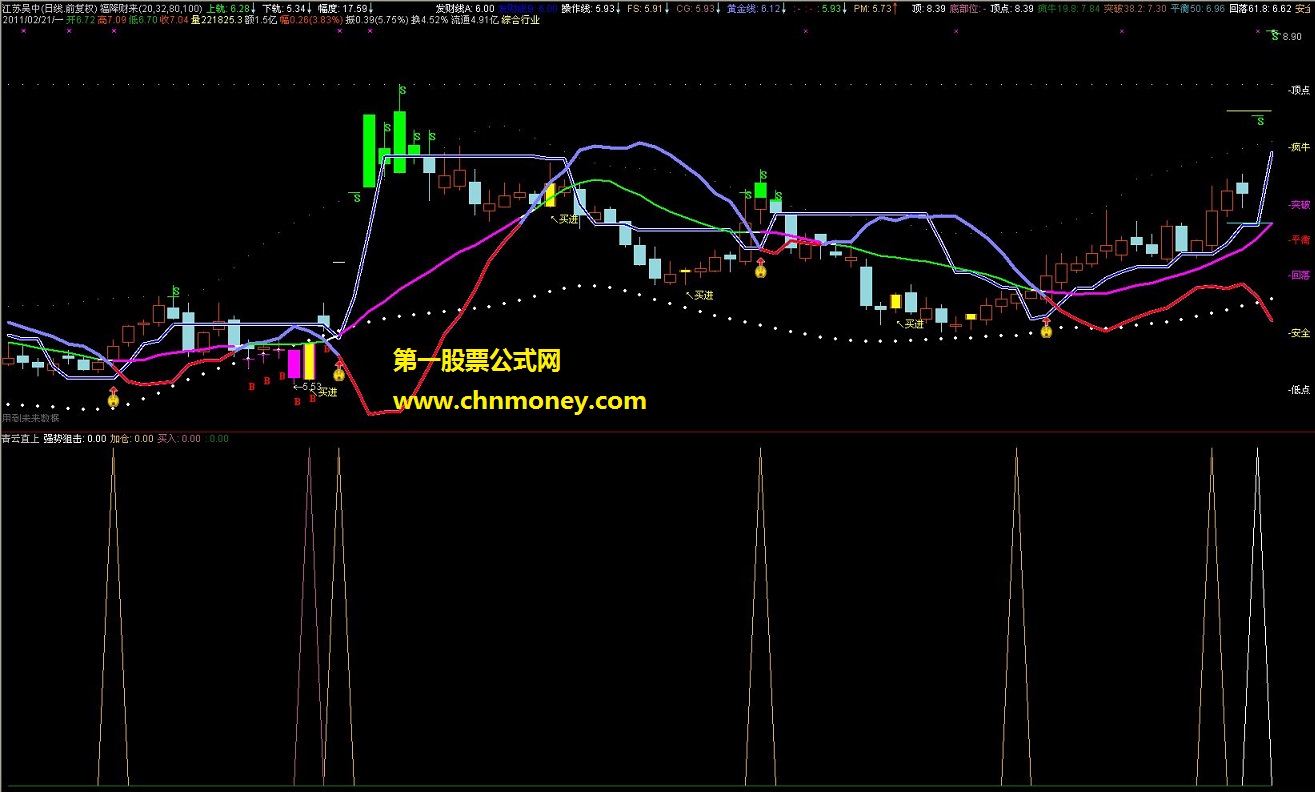Screen dimensions: 1315x792
Task: Click the 用到未来数据 notice text
Action: [x=30, y=418]
